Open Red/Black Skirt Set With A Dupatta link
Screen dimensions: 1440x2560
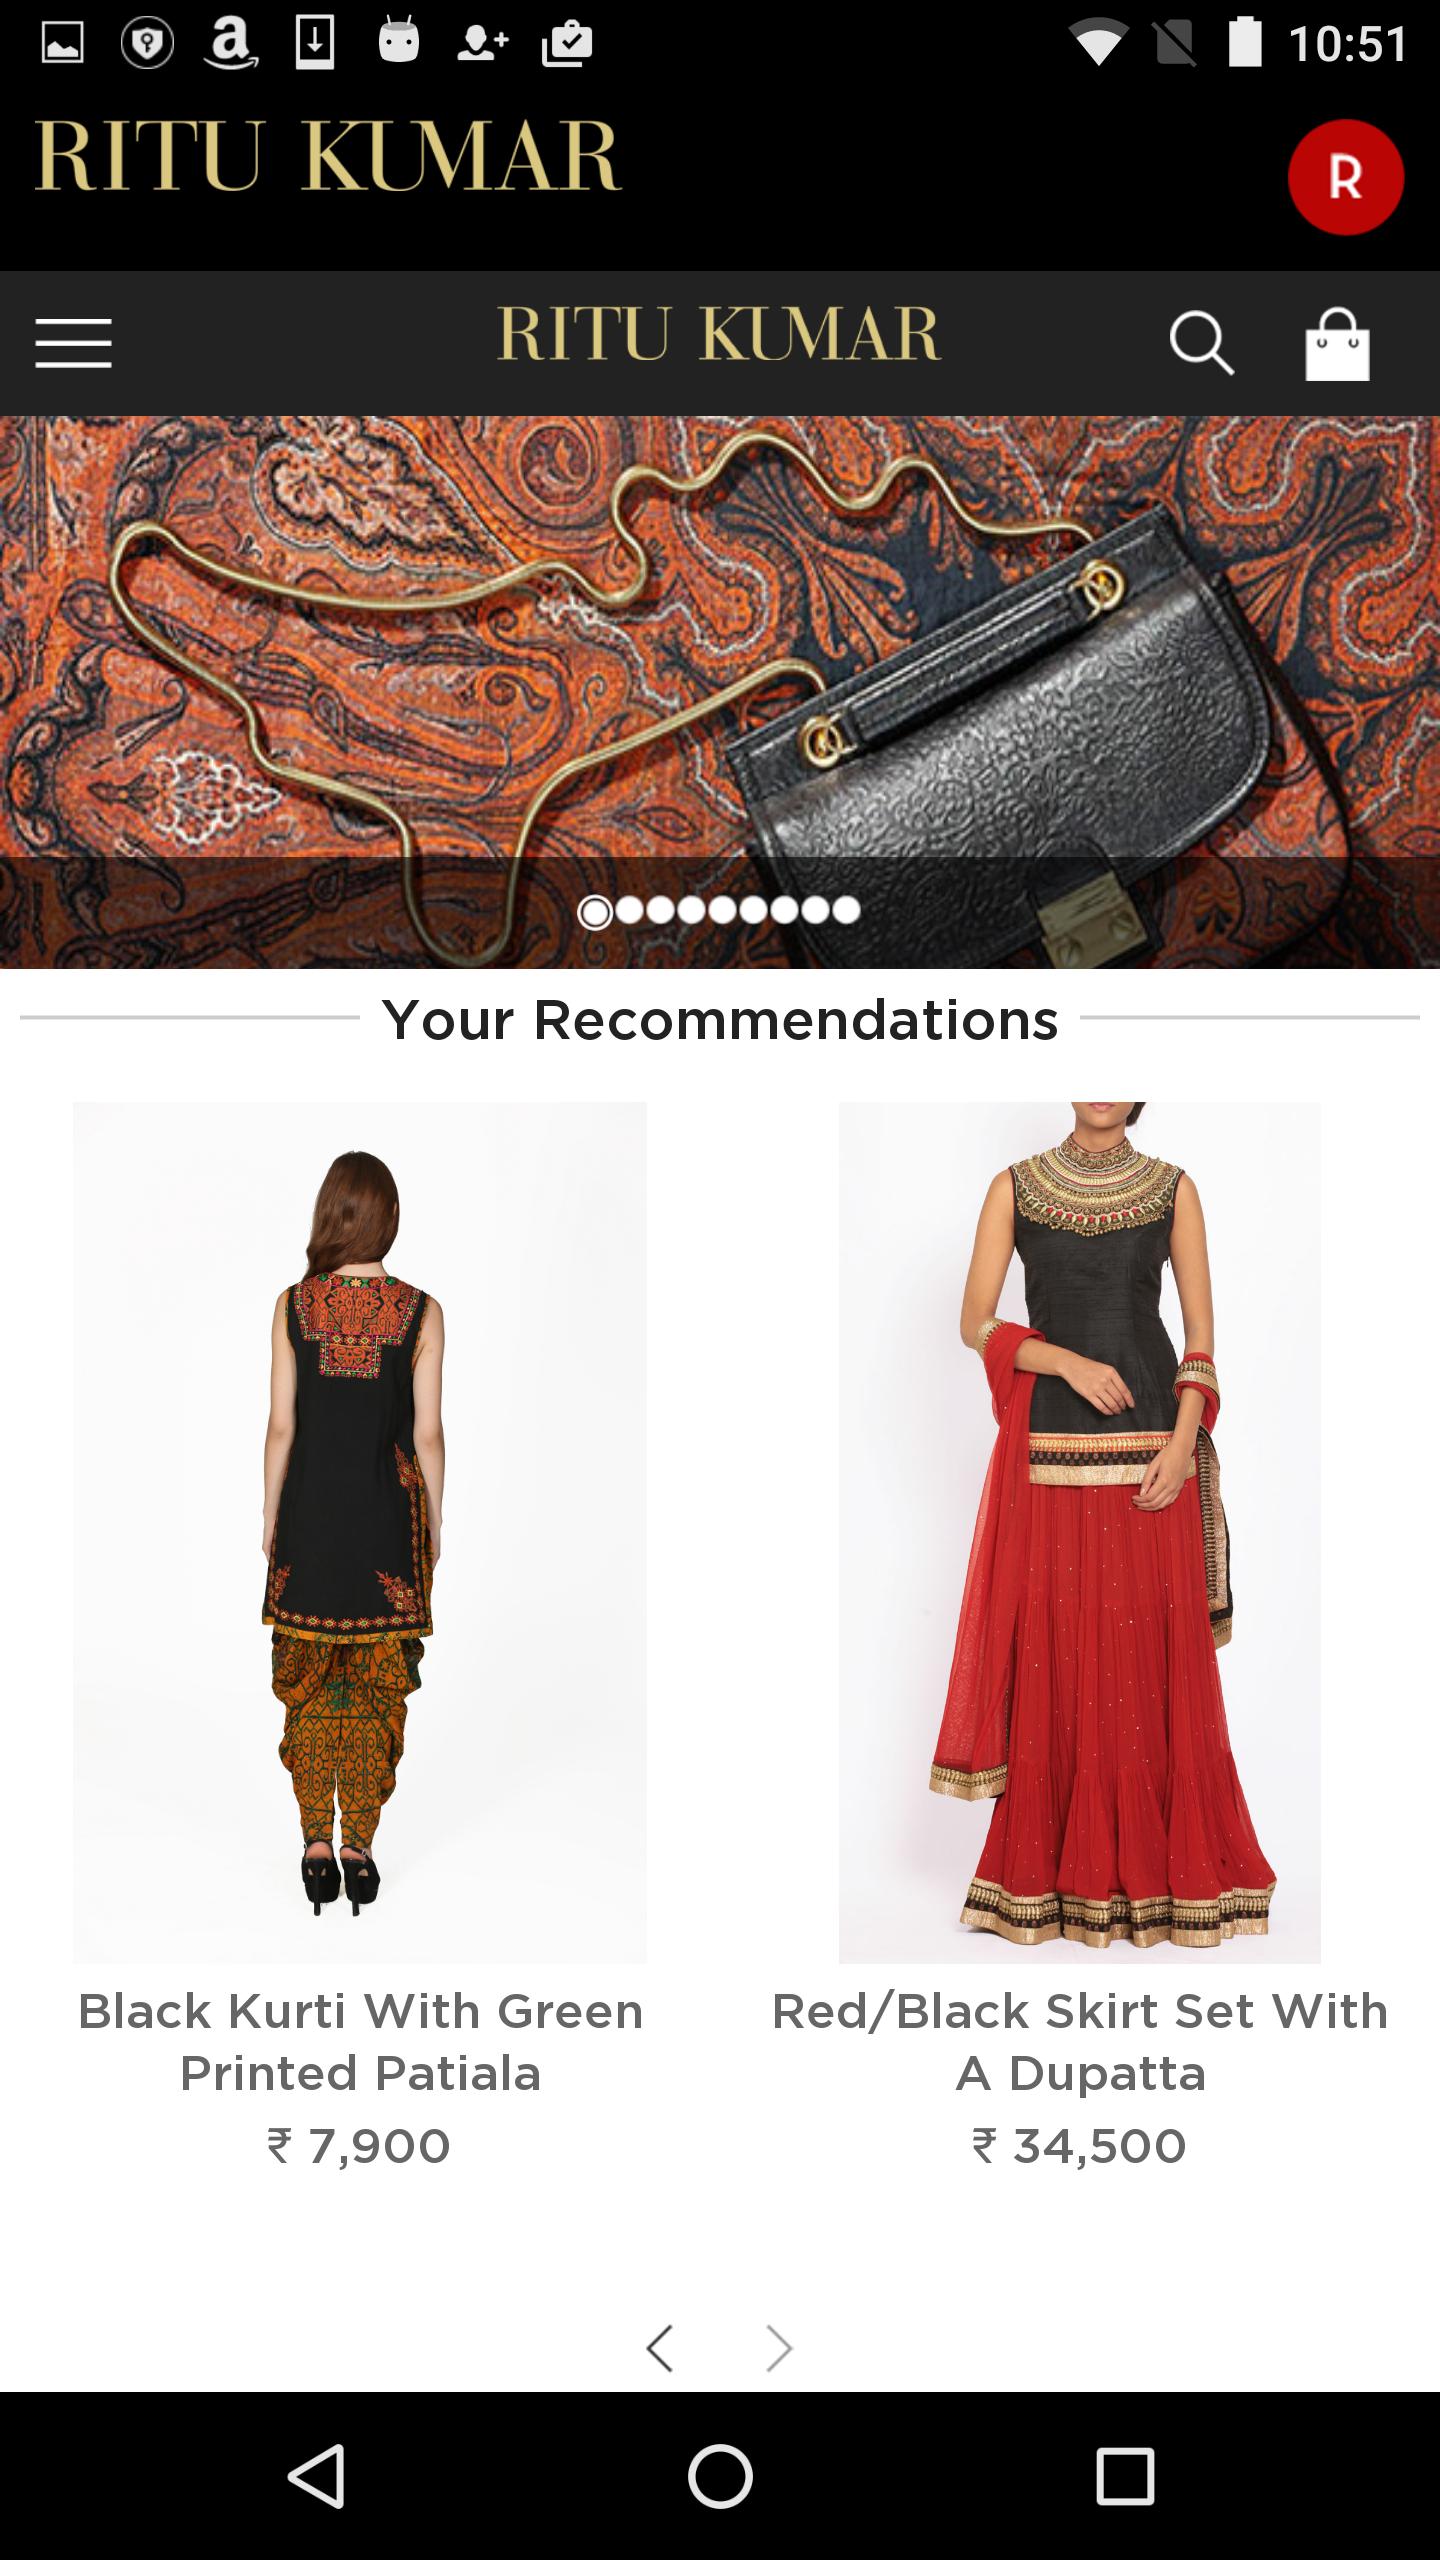pos(1080,2041)
